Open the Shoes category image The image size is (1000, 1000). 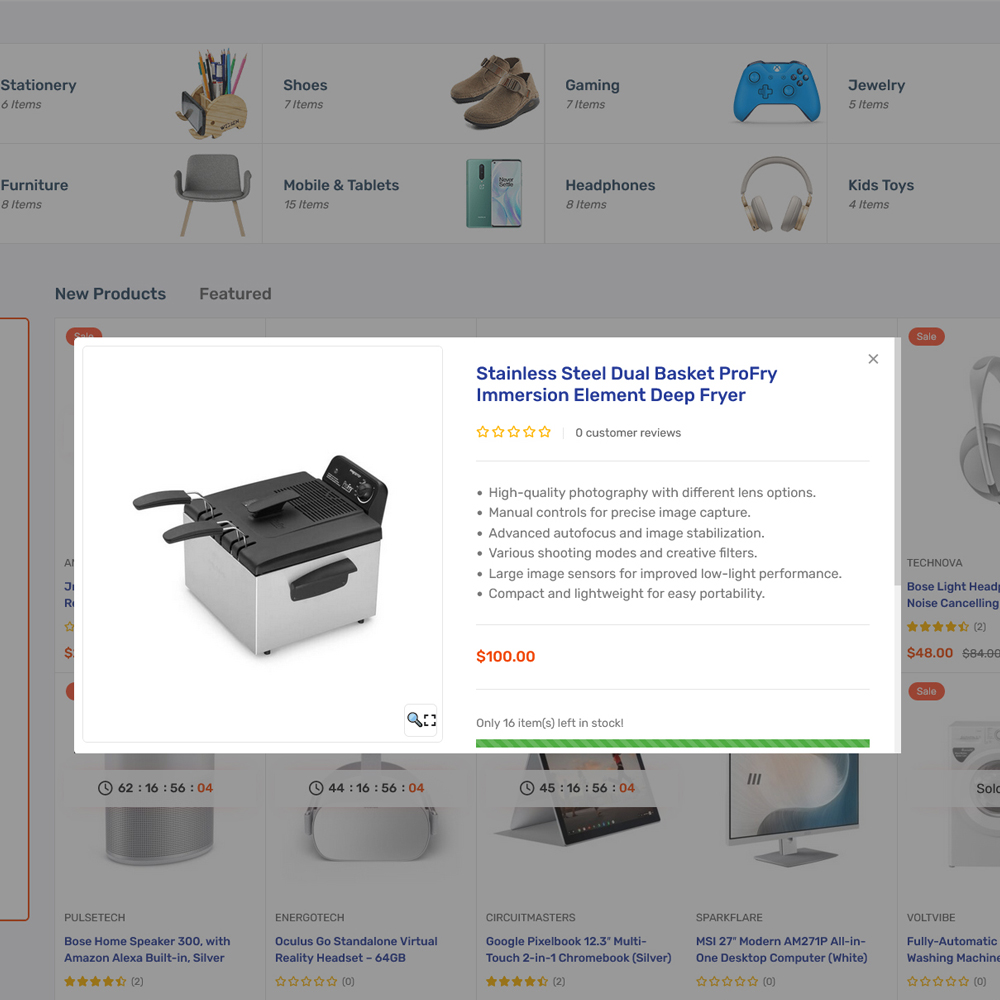496,92
